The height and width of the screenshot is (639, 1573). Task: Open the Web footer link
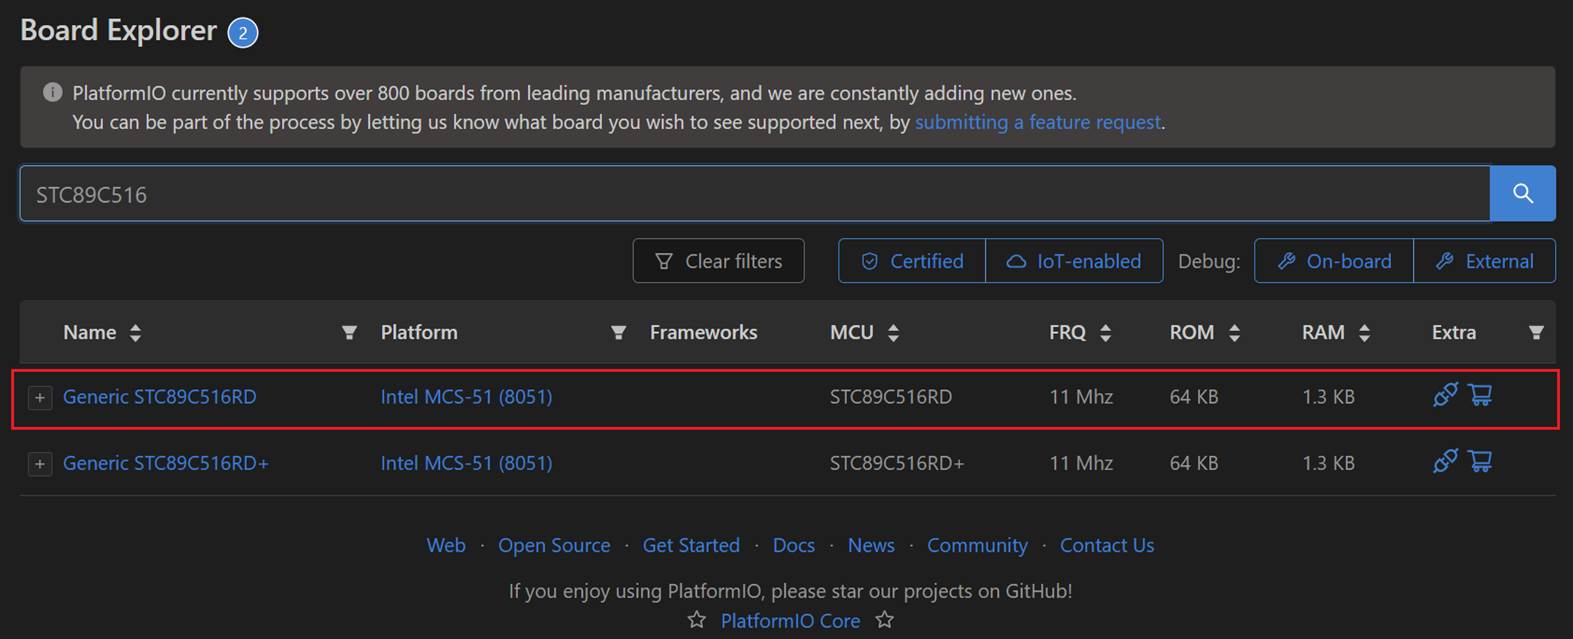point(446,545)
